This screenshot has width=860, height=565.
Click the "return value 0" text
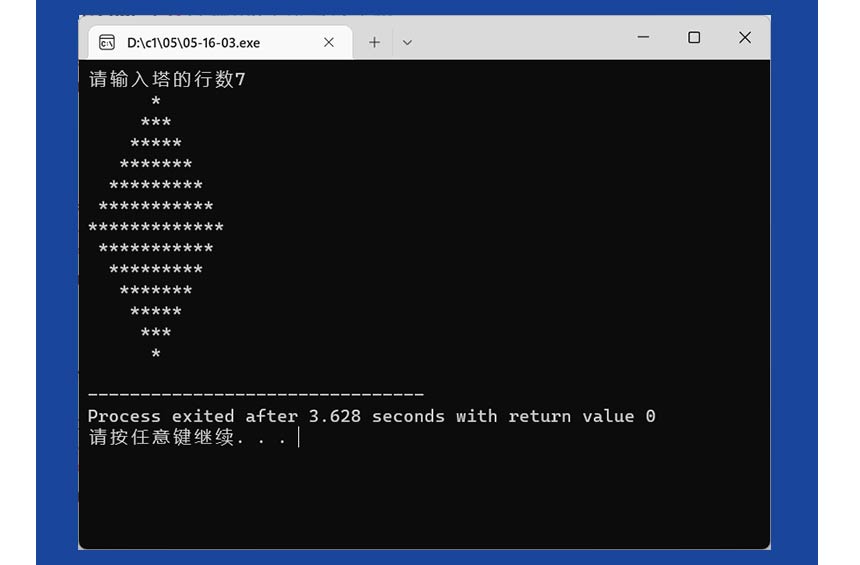point(582,416)
